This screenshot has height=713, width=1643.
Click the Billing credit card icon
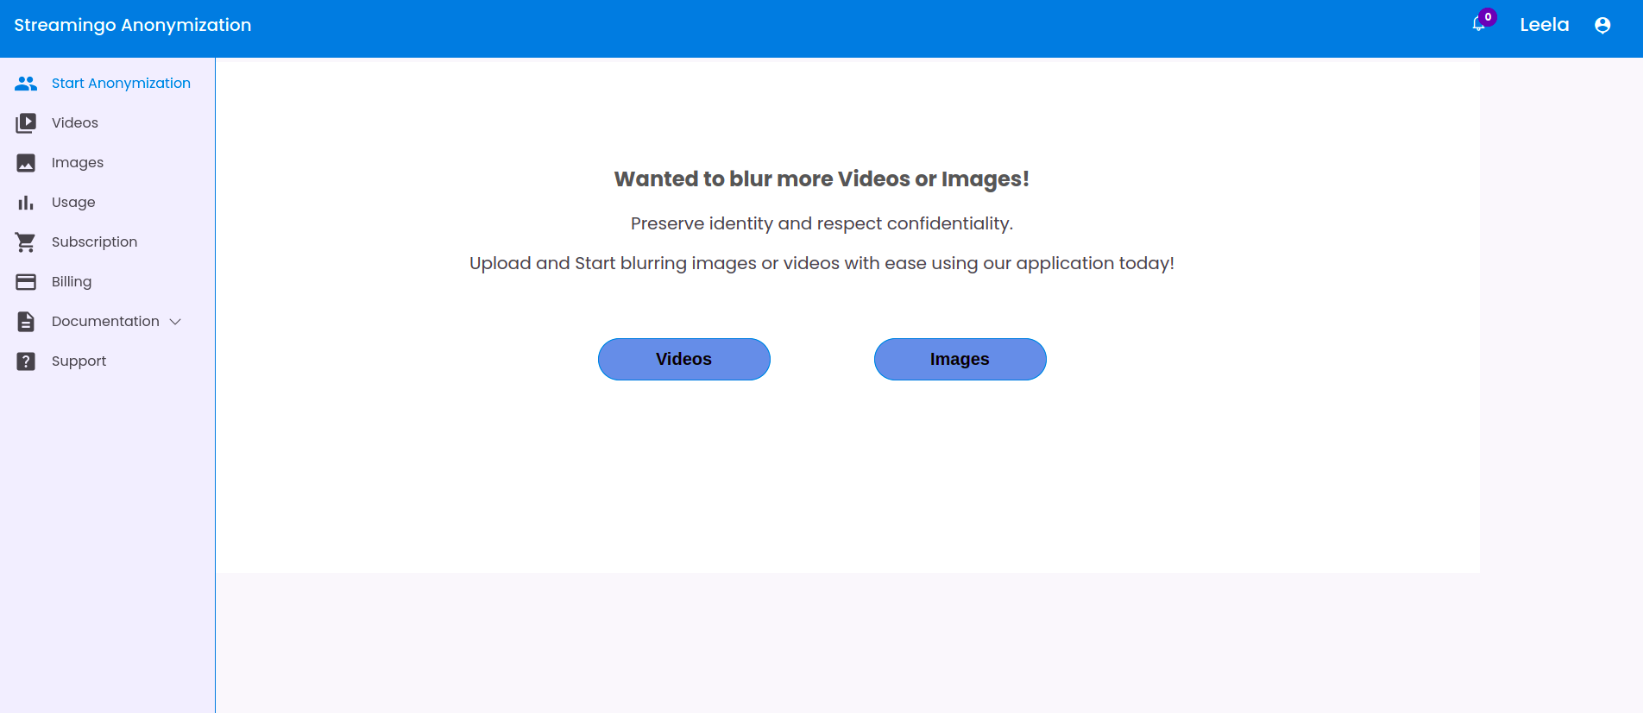point(26,282)
